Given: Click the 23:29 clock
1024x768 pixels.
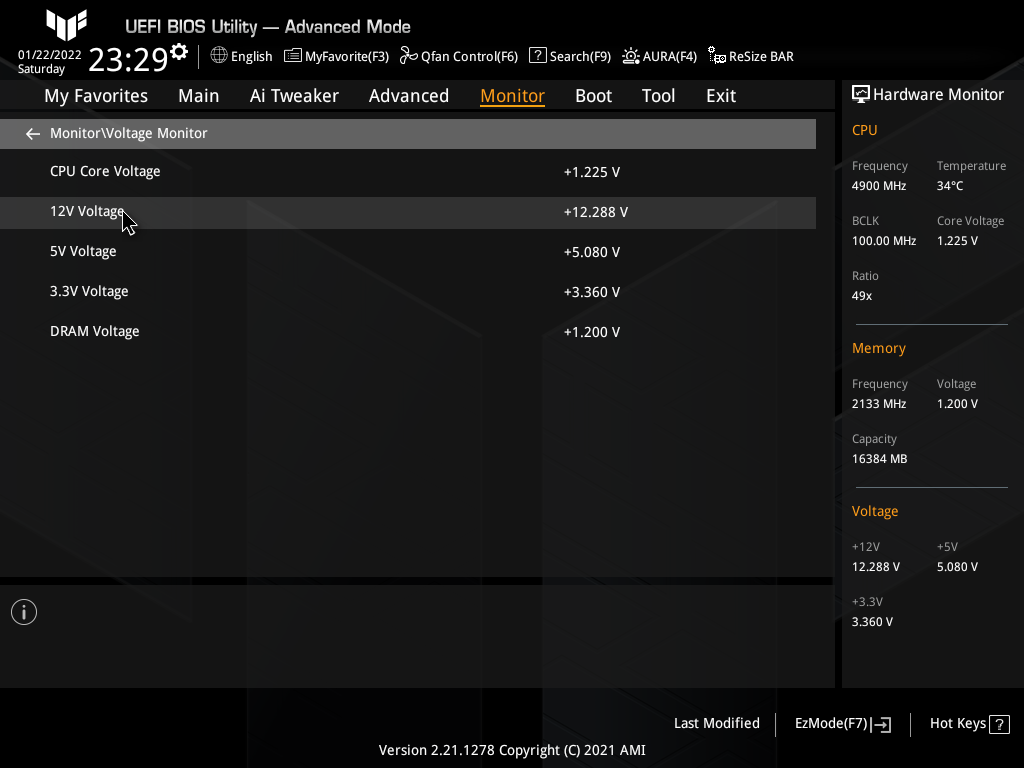Looking at the screenshot, I should [x=128, y=60].
